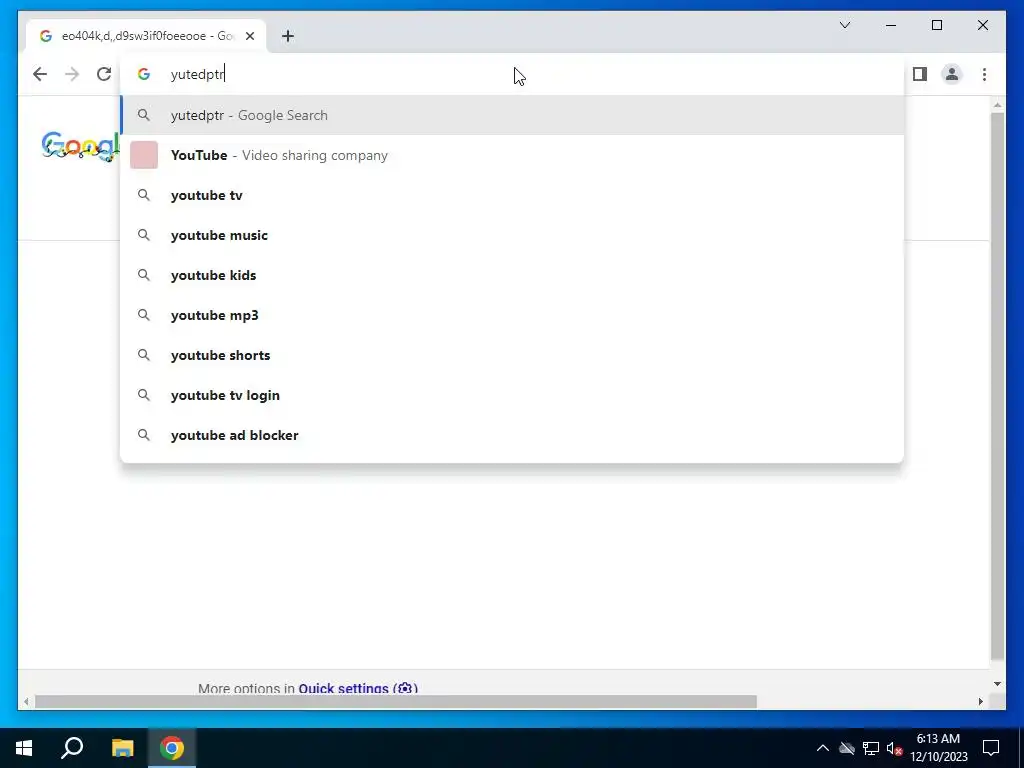Image resolution: width=1024 pixels, height=768 pixels.
Task: Toggle the Chrome side panel icon
Action: click(x=920, y=74)
